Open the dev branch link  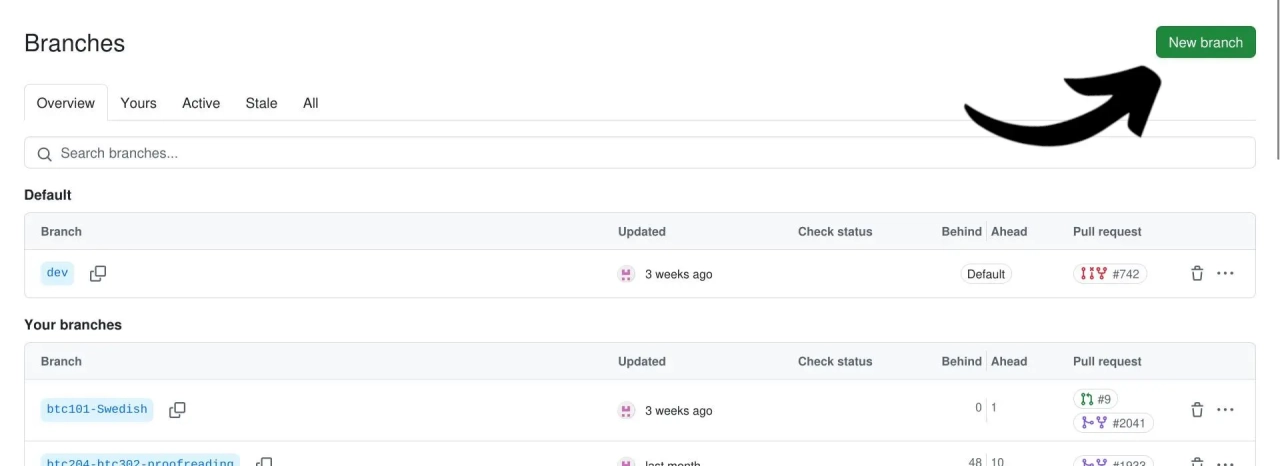click(57, 273)
